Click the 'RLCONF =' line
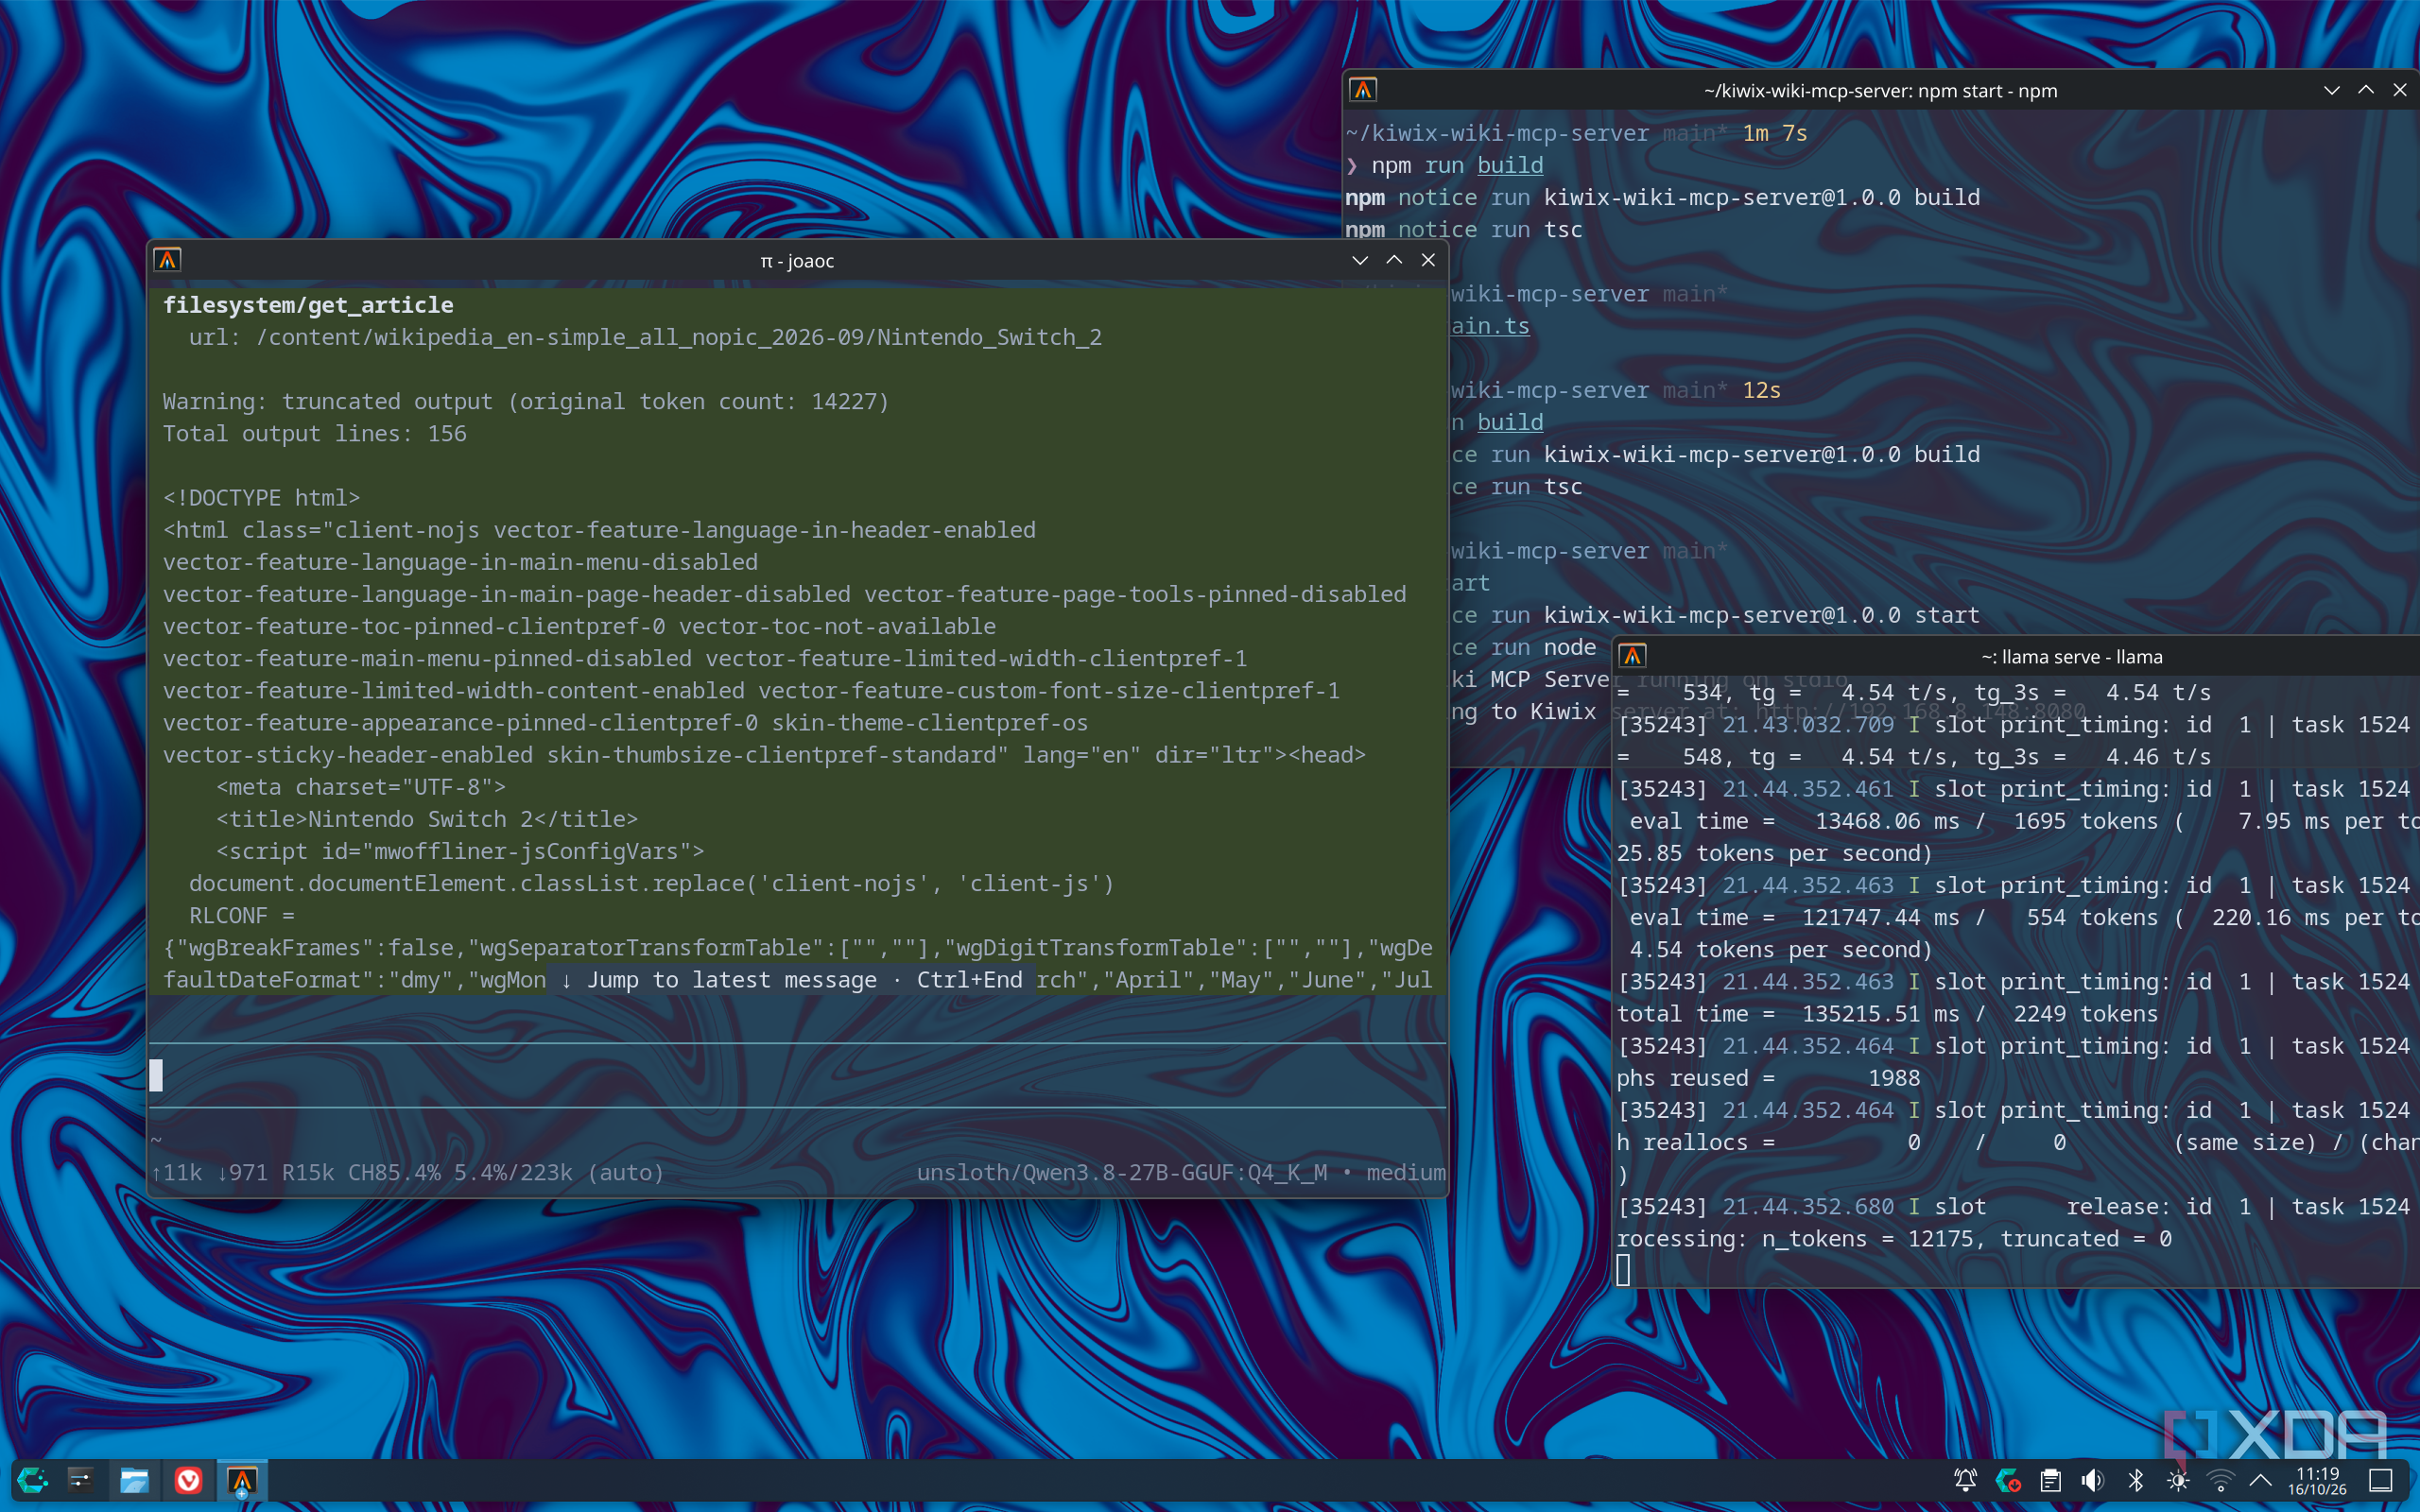 pos(242,916)
